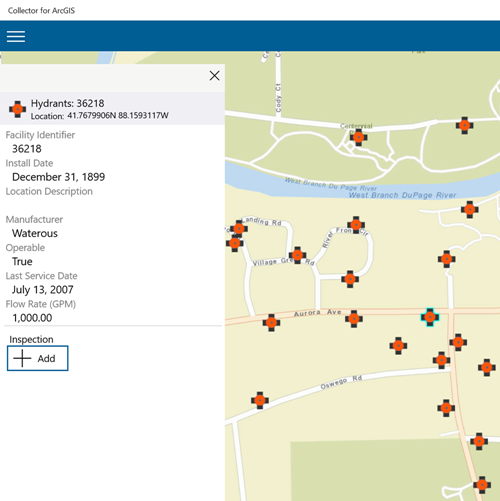
Task: Click the Flow Rate (GPM) field label
Action: (41, 304)
